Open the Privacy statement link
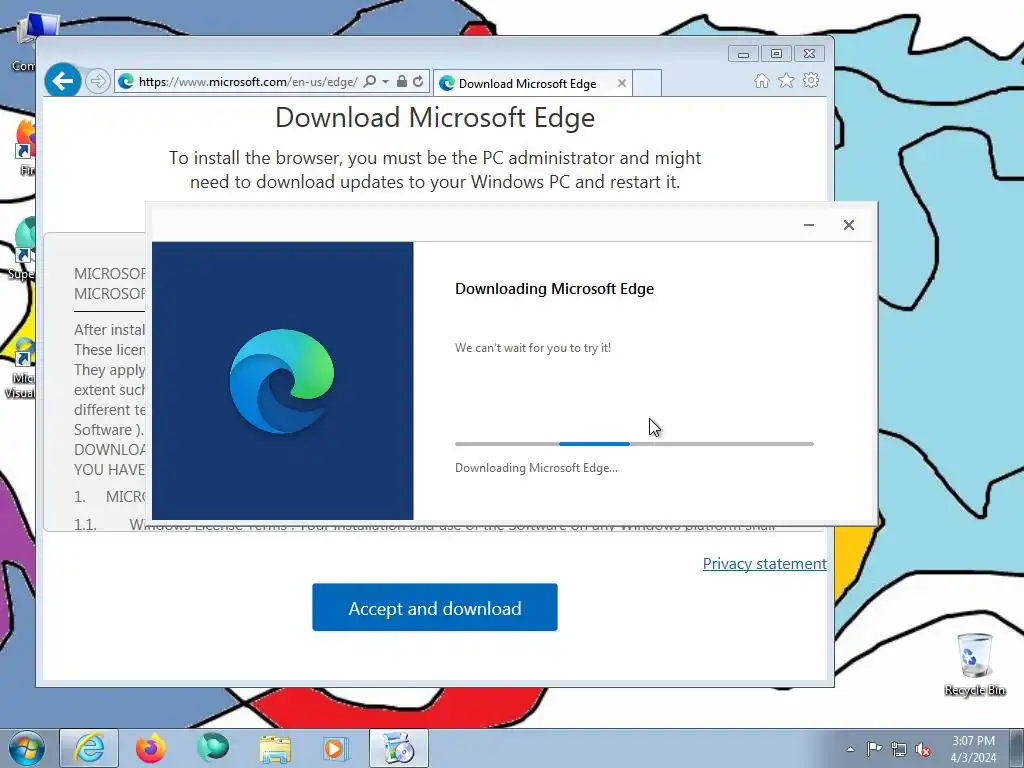The image size is (1024, 768). 765,564
